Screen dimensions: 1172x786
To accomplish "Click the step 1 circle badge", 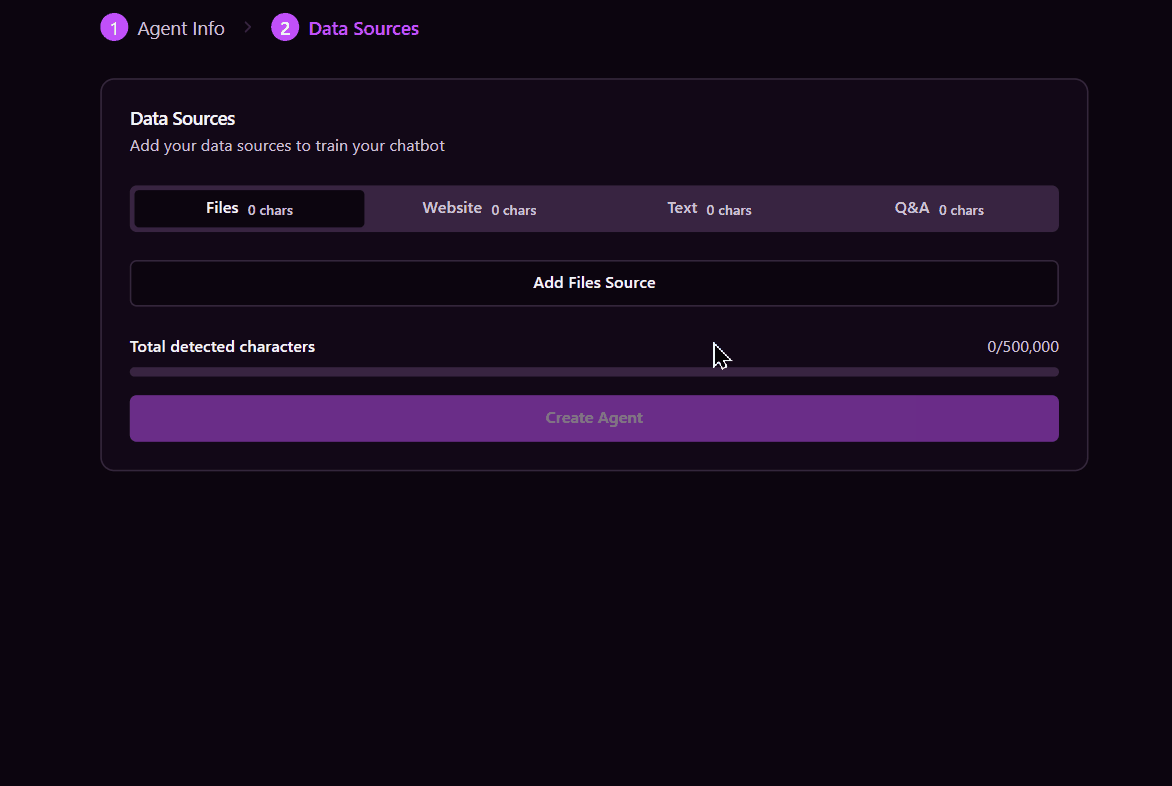I will click(114, 28).
